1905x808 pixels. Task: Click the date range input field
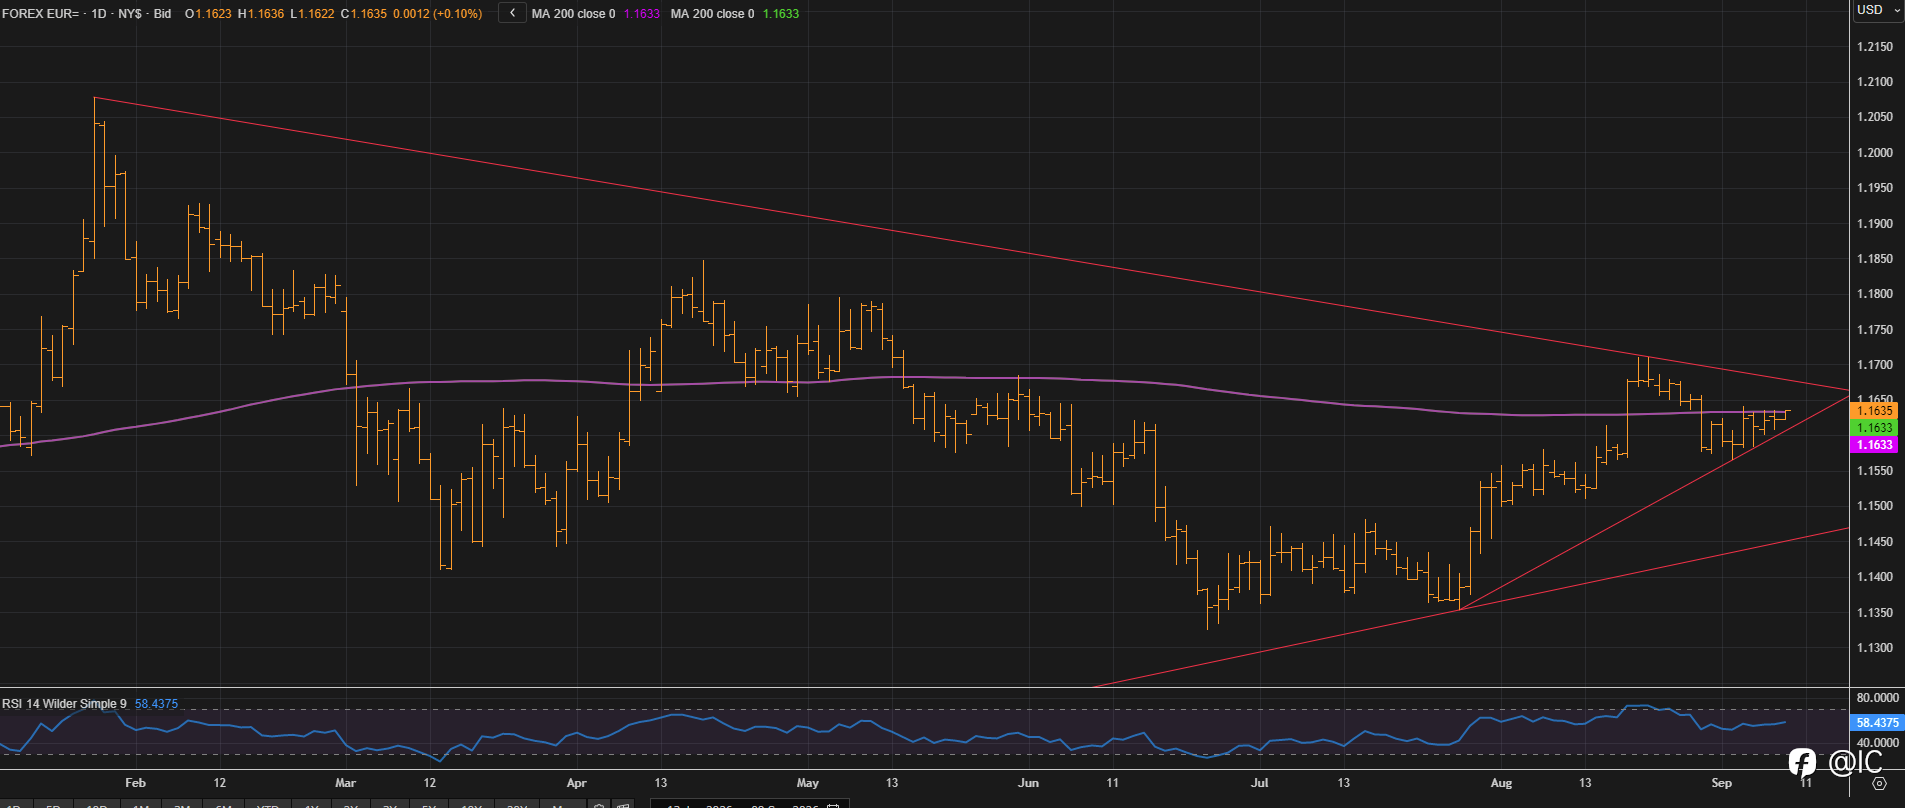[749, 805]
